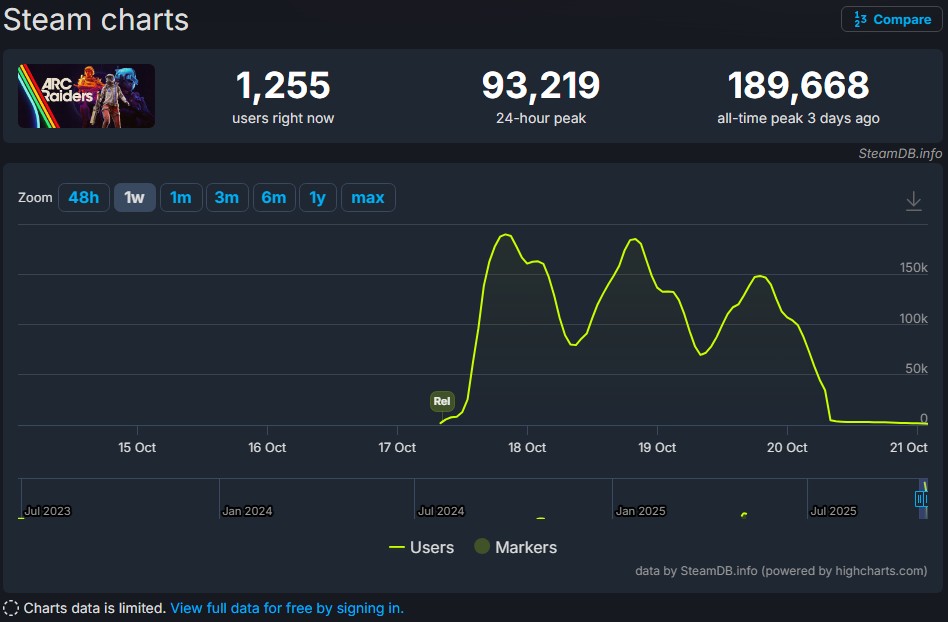
Task: Zoom the chart to 6m
Action: pos(273,198)
